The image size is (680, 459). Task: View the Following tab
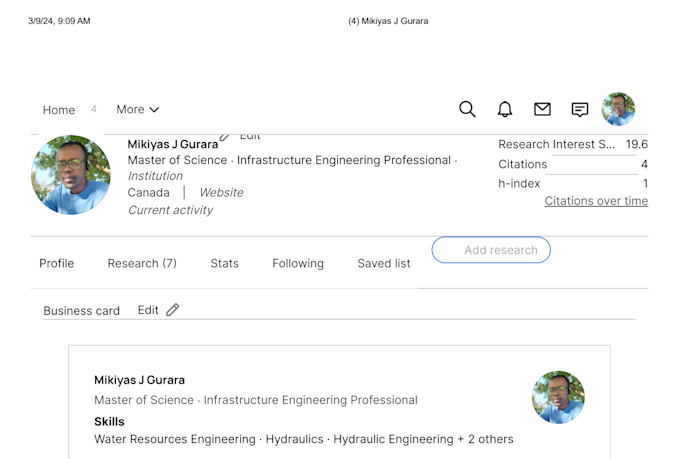[298, 263]
